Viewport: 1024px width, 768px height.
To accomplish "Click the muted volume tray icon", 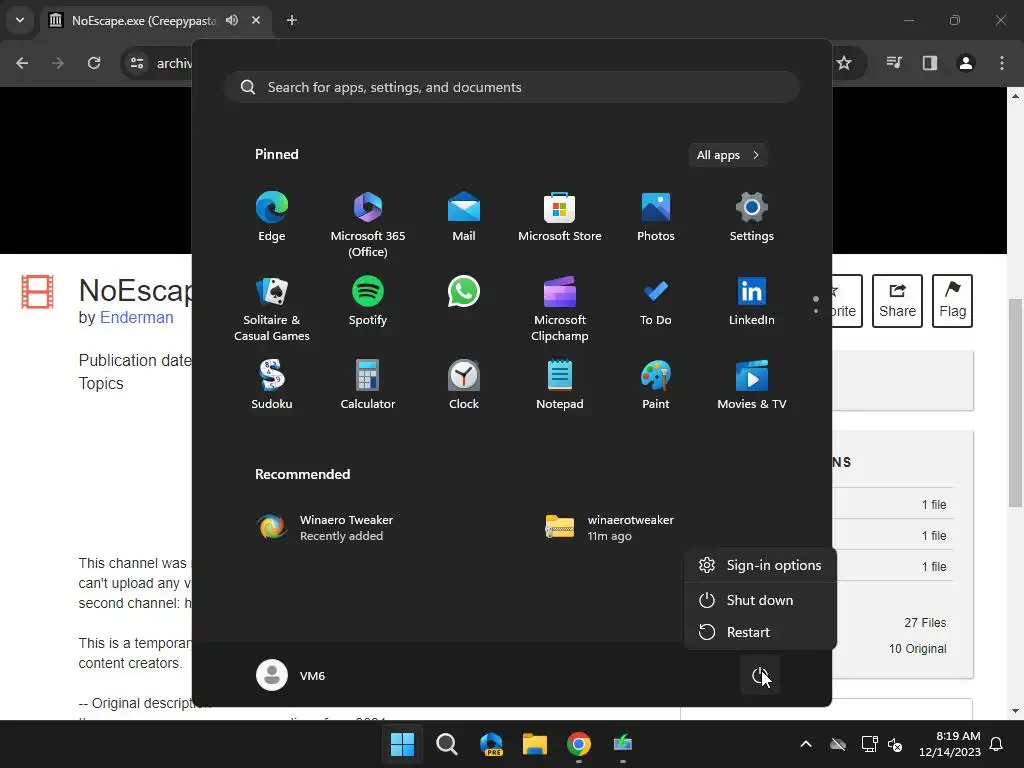I will (895, 744).
